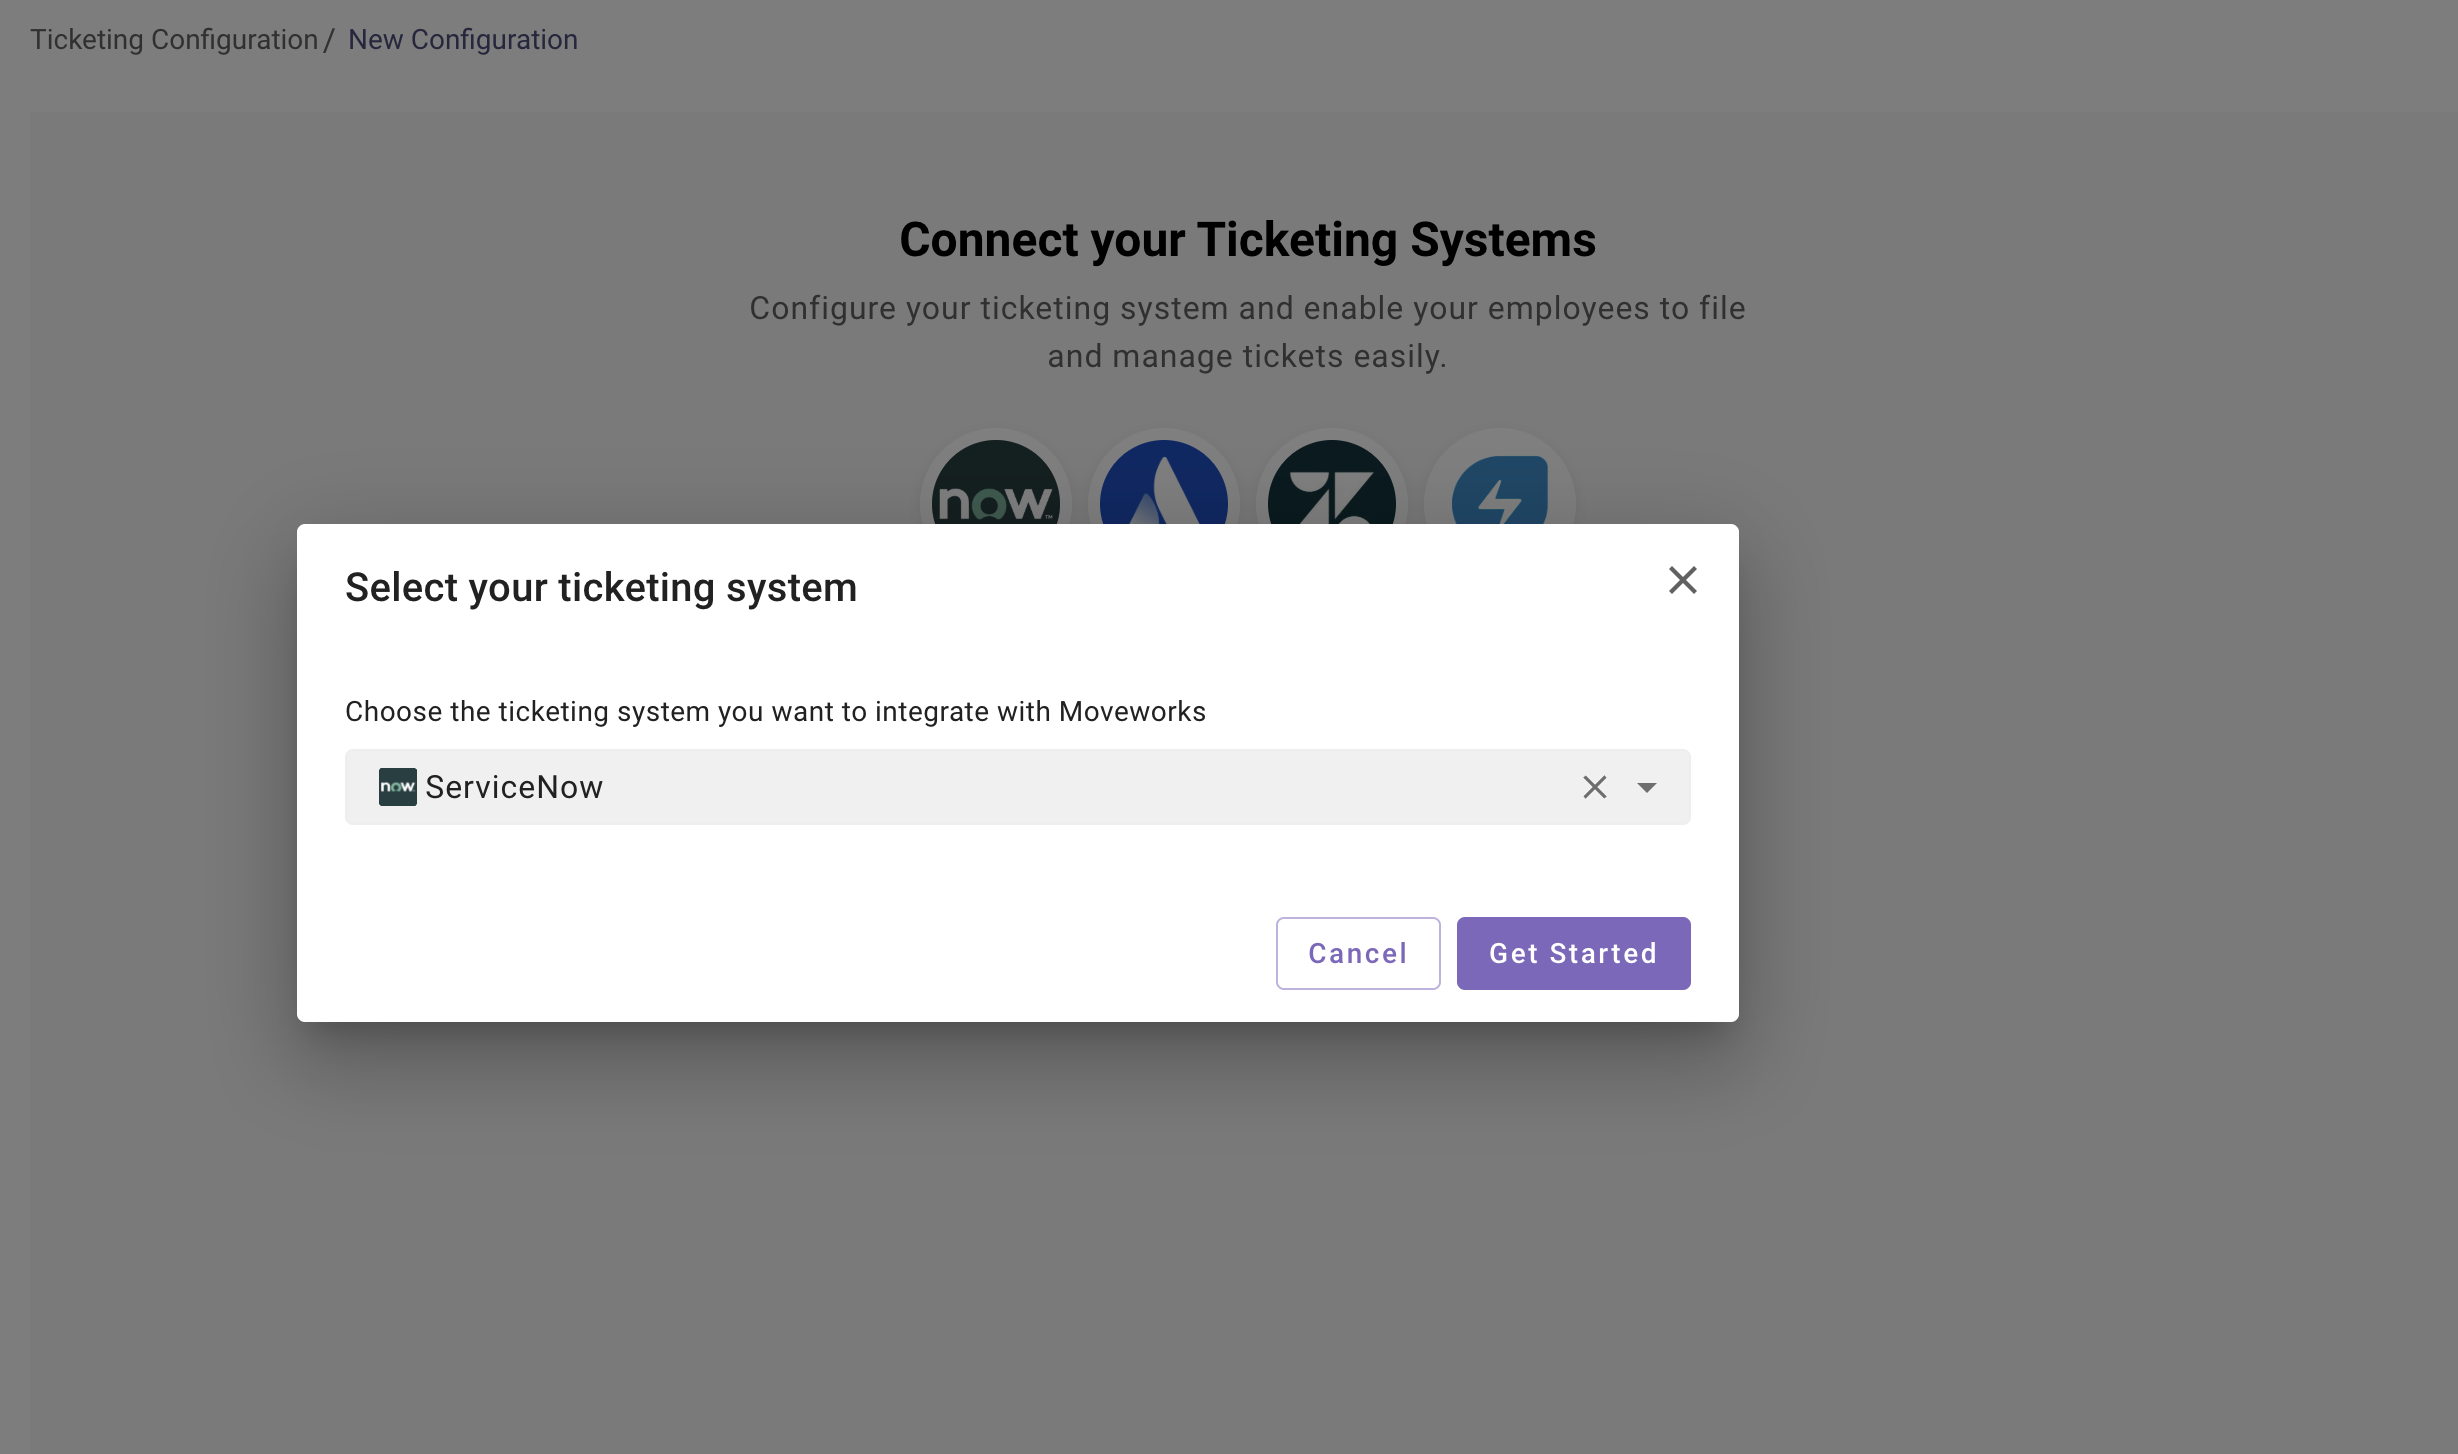Click the New Configuration breadcrumb

coord(462,40)
